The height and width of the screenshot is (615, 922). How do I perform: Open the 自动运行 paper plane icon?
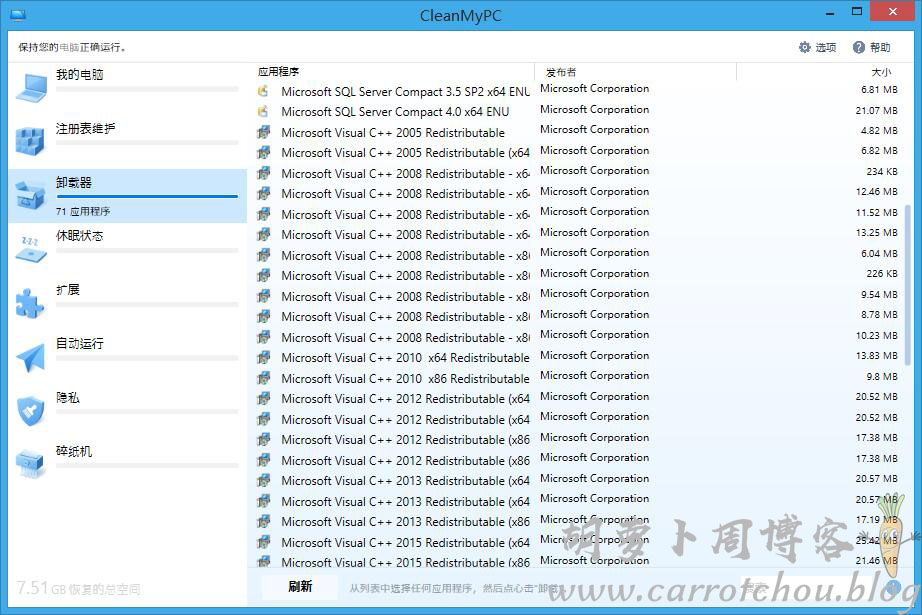coord(31,357)
